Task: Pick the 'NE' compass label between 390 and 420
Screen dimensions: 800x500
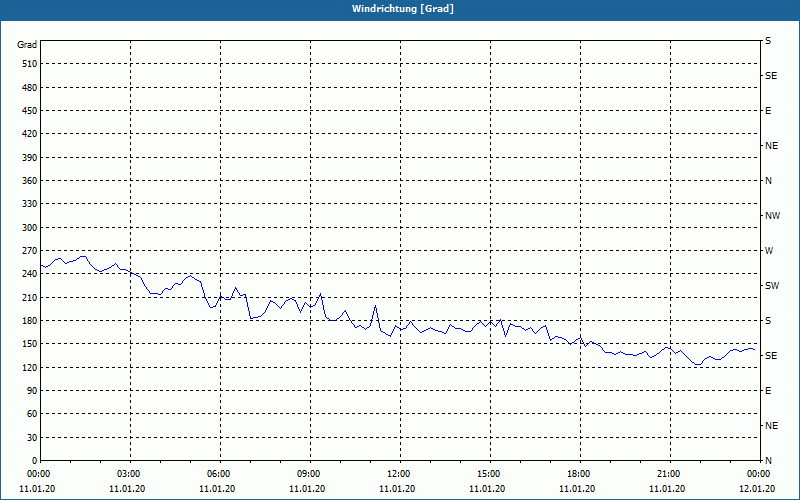Action: click(771, 146)
